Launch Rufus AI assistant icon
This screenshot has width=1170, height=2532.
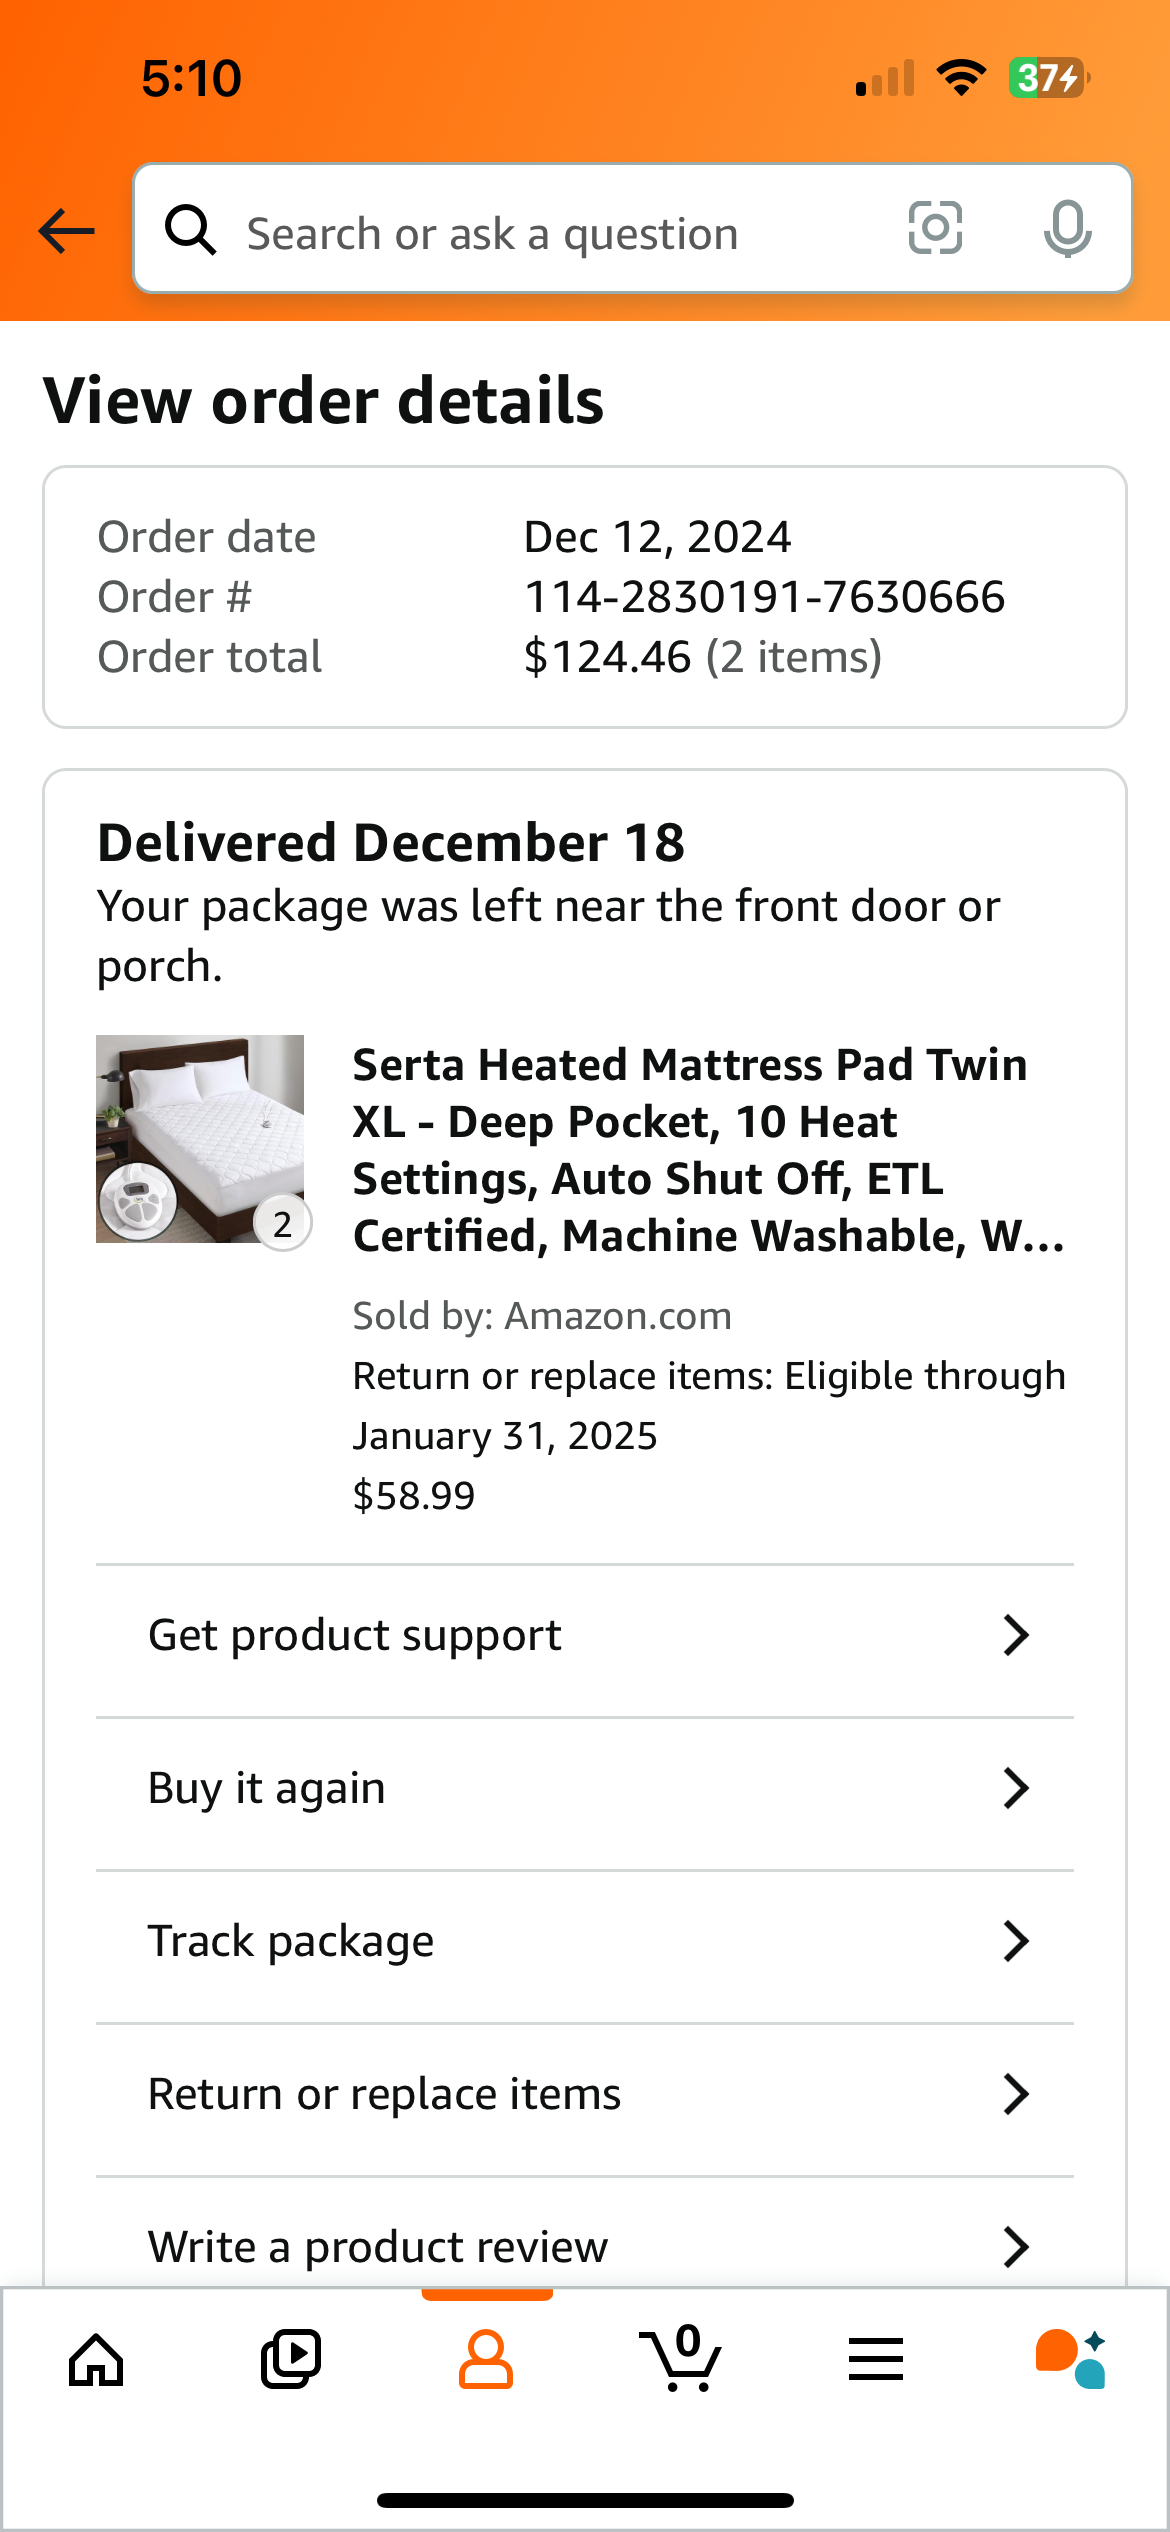1071,2359
